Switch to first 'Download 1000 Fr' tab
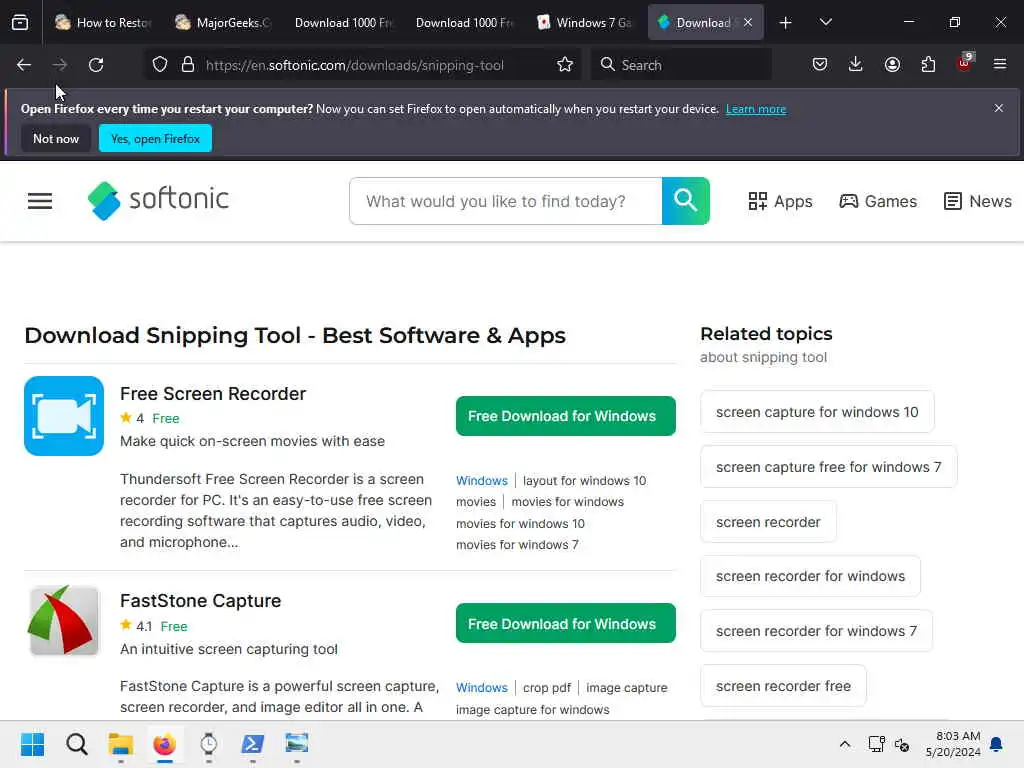Image resolution: width=1024 pixels, height=768 pixels. [x=344, y=23]
